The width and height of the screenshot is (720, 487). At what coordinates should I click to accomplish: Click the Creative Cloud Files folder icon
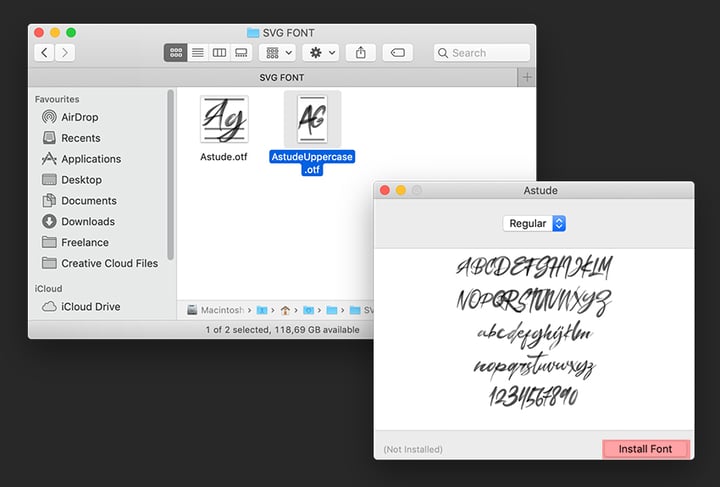49,263
